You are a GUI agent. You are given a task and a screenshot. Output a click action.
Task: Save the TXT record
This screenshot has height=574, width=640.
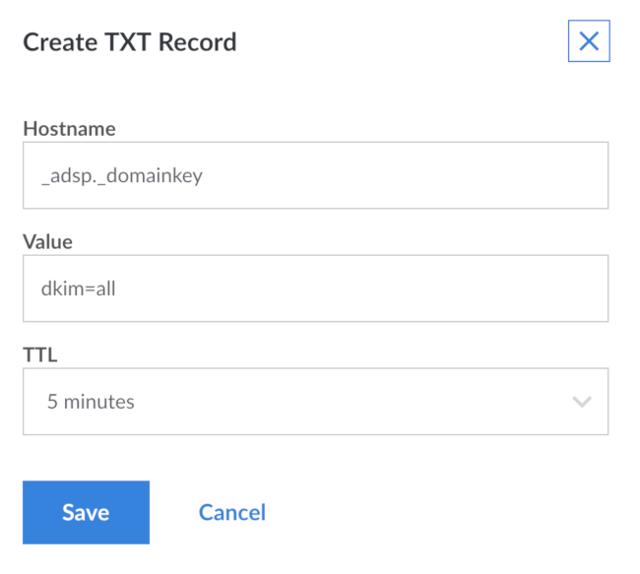pyautogui.click(x=86, y=512)
